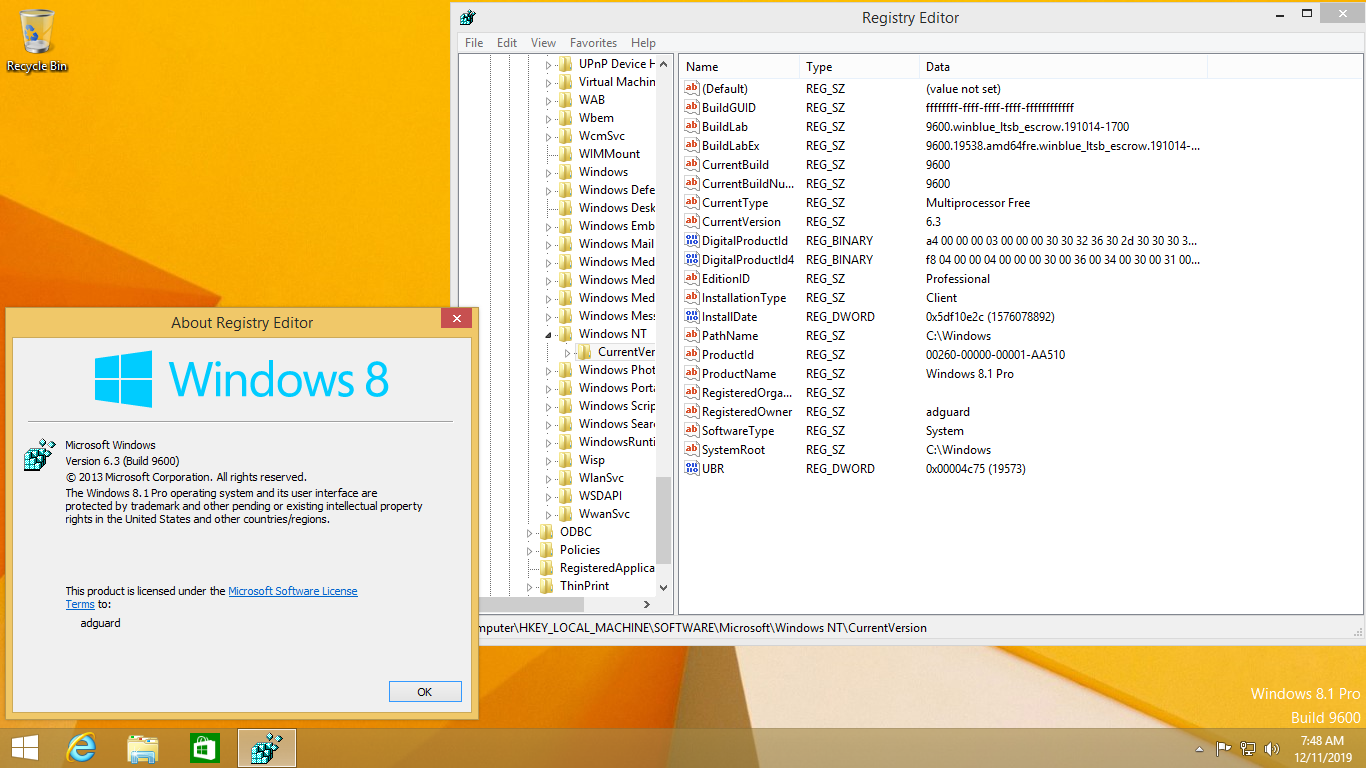
Task: Expand the ODBC key arrow
Action: [530, 533]
